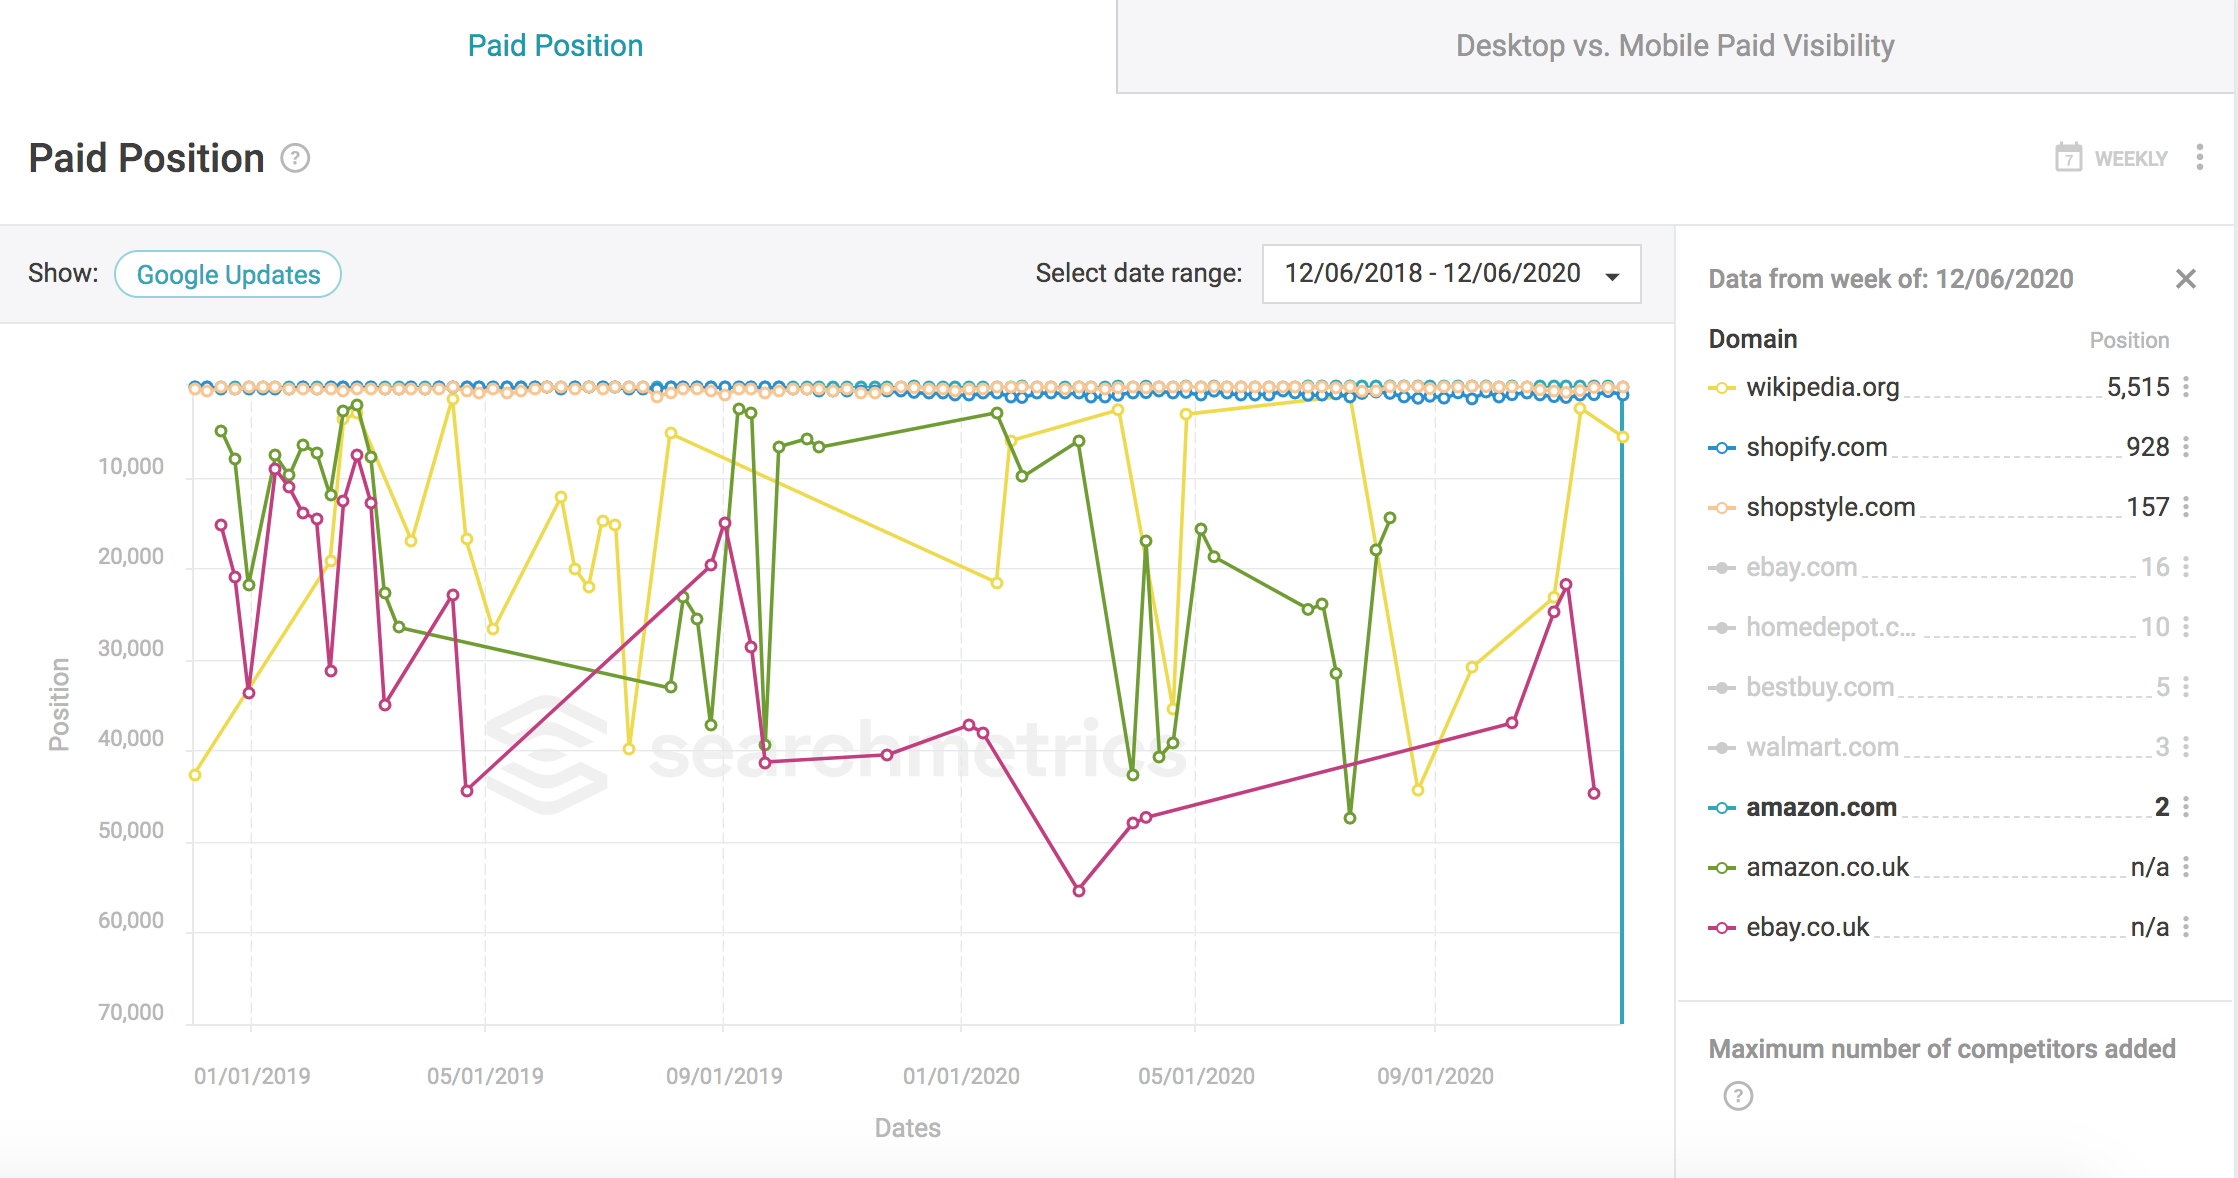Open bestbuy.com row options menu
This screenshot has height=1178, width=2238.
click(2186, 687)
